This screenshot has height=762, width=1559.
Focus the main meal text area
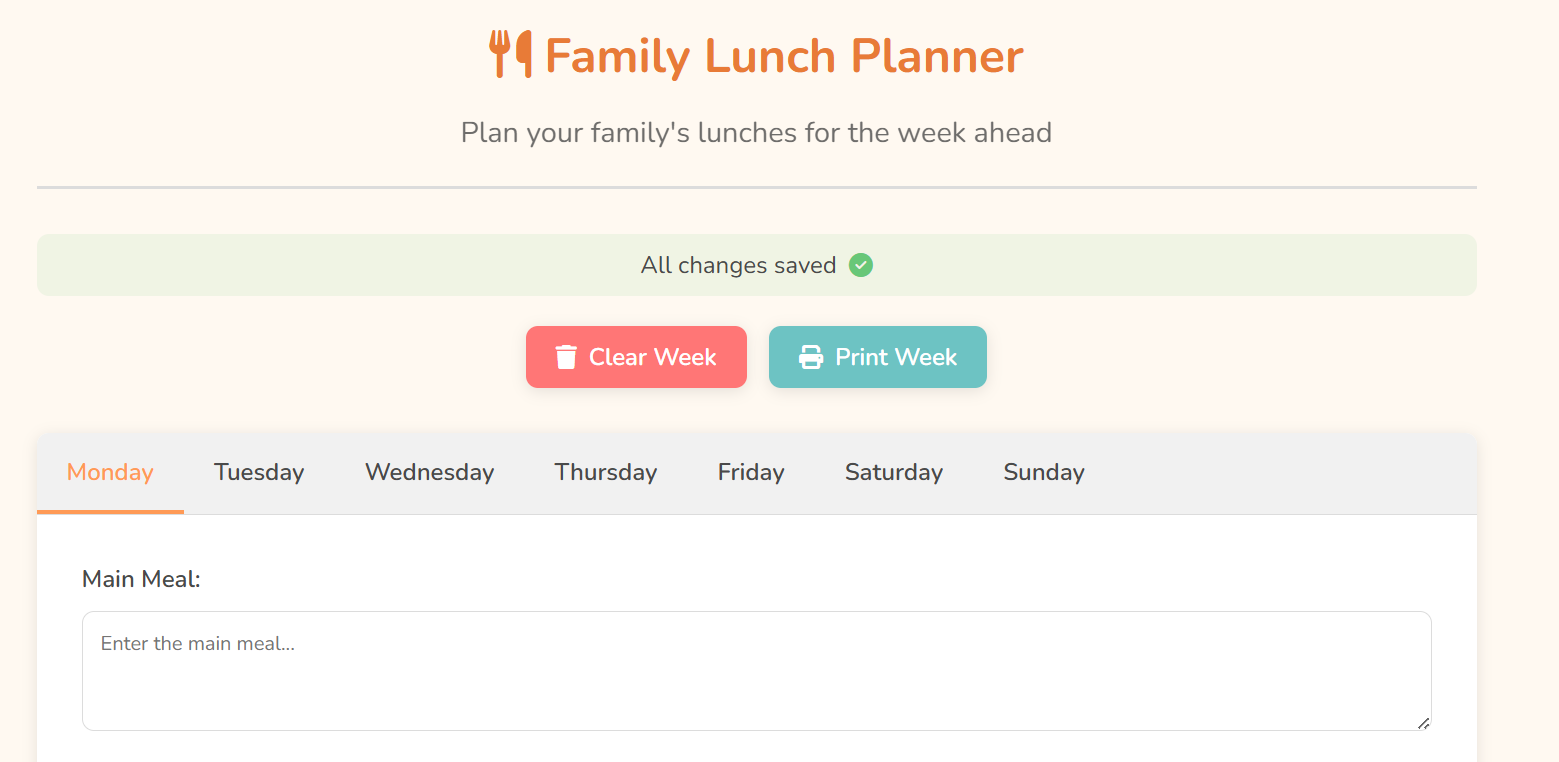point(757,671)
